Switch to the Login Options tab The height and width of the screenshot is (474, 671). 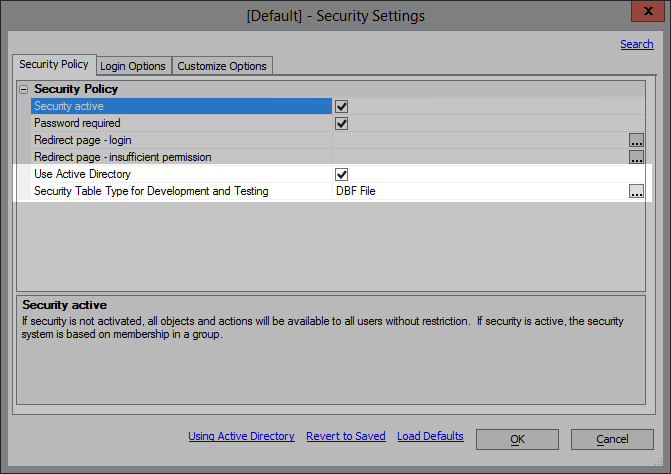coord(133,66)
